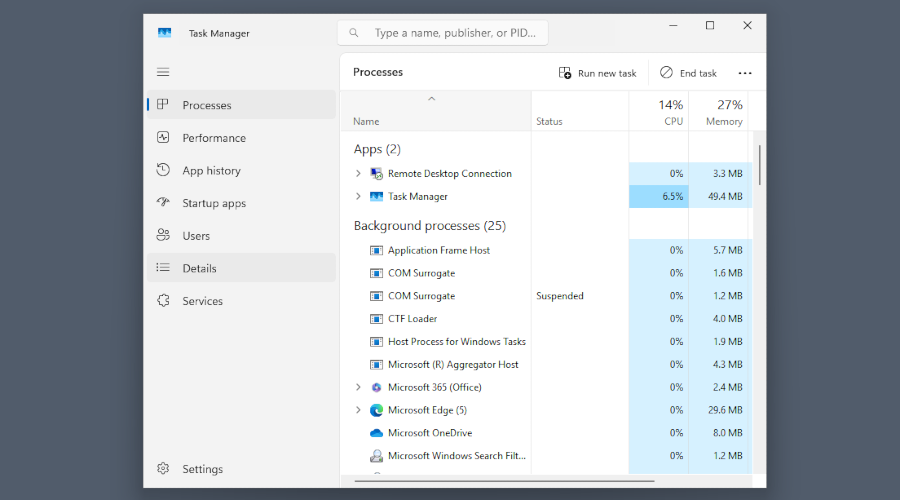Click the 2.4 MB memory value
This screenshot has width=900, height=500.
click(x=728, y=387)
